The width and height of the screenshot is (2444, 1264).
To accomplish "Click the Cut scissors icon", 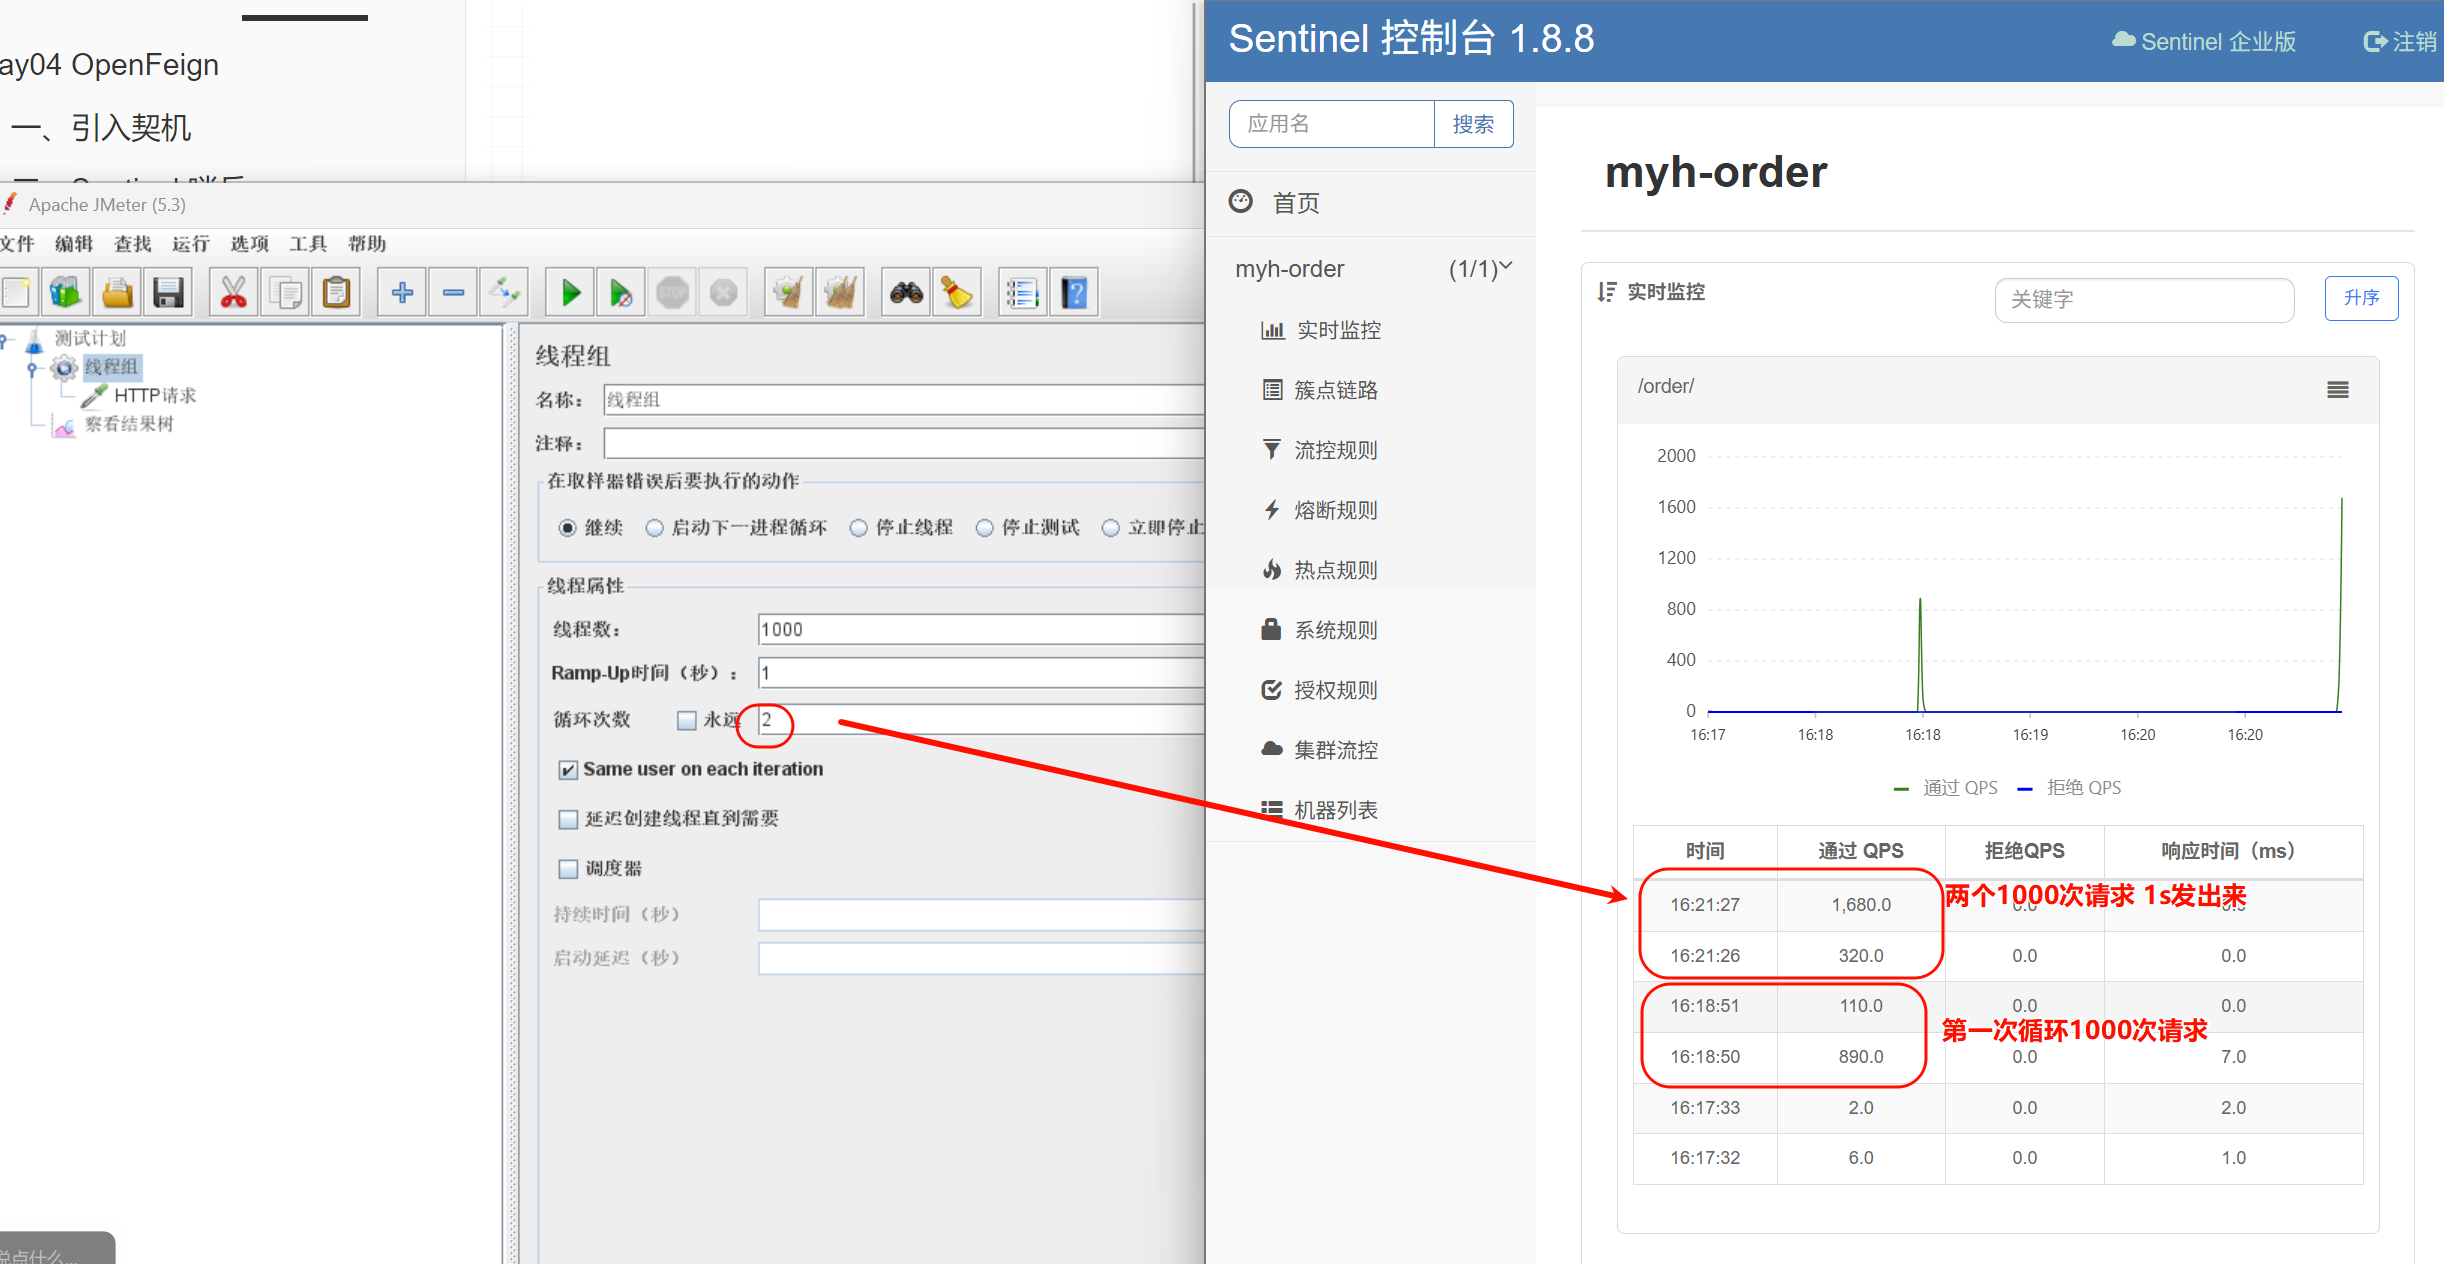I will [233, 293].
